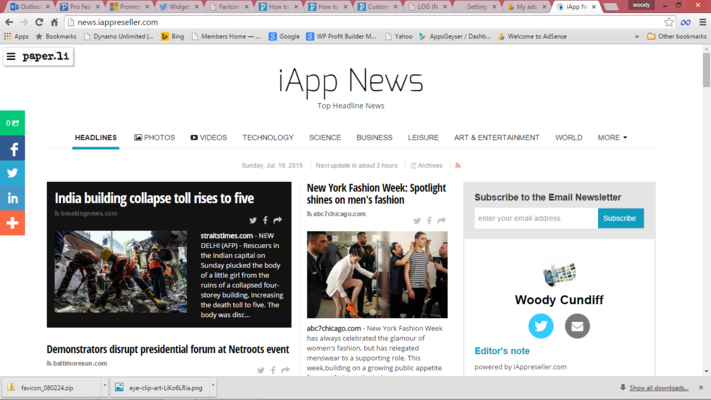Viewport: 711px width, 400px height.
Task: Bookmark this page with the star
Action: point(669,22)
